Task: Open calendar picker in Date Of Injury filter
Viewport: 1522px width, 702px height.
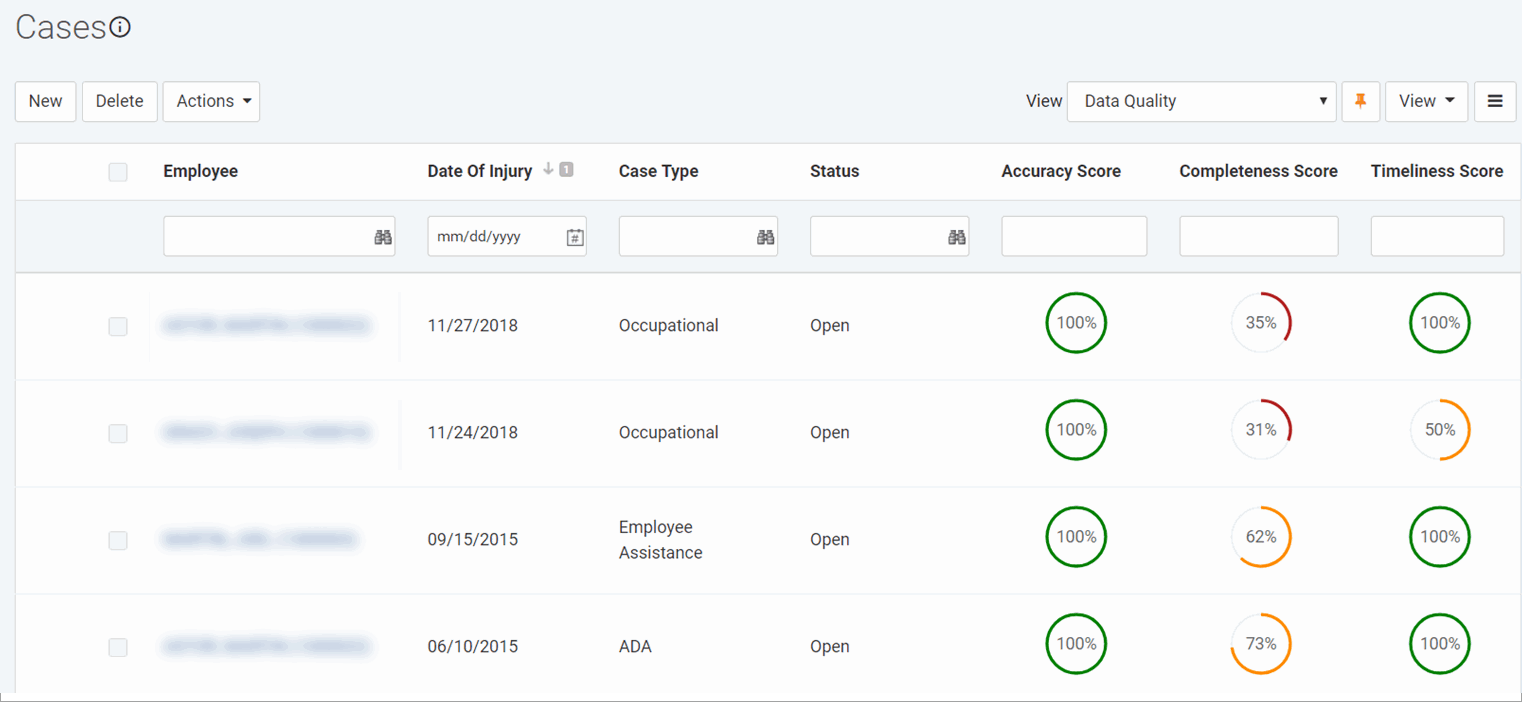Action: point(575,237)
